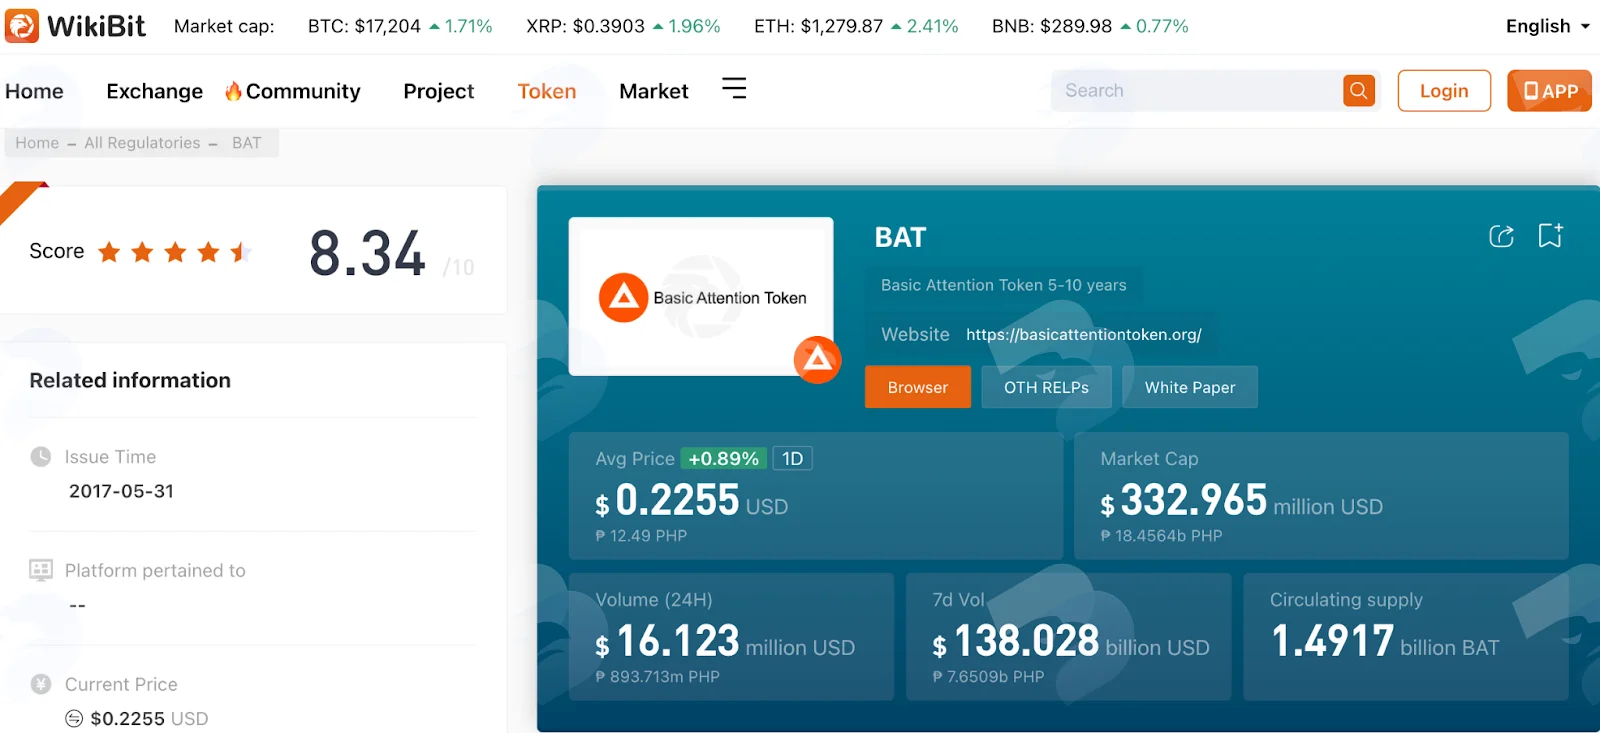Open the basicattentiontoken.org website link
The height and width of the screenshot is (733, 1600).
coord(1084,335)
